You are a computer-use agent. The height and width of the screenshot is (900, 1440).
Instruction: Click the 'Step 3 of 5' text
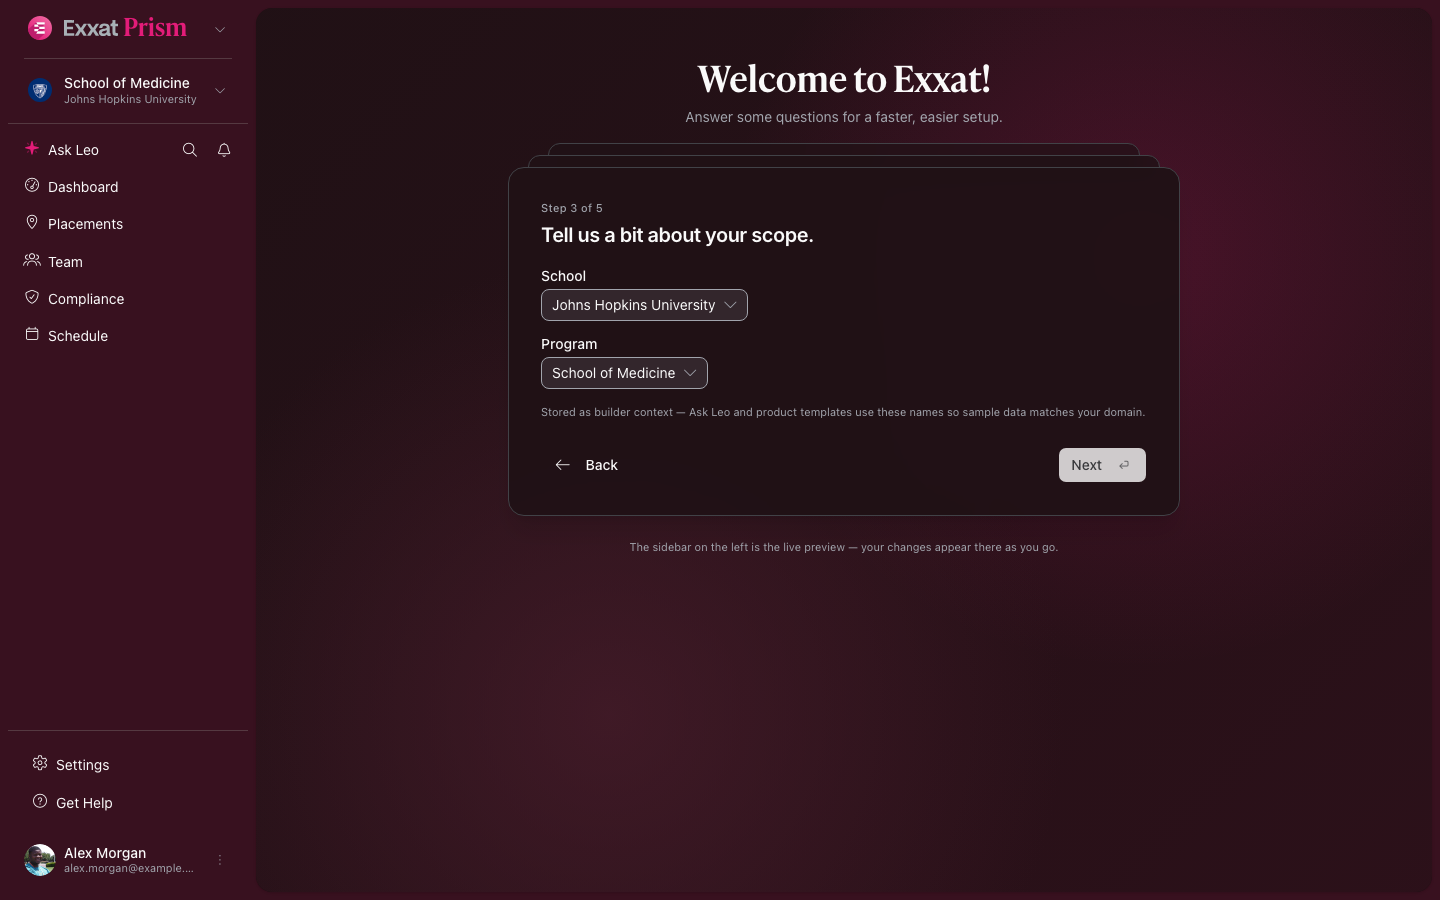572,208
